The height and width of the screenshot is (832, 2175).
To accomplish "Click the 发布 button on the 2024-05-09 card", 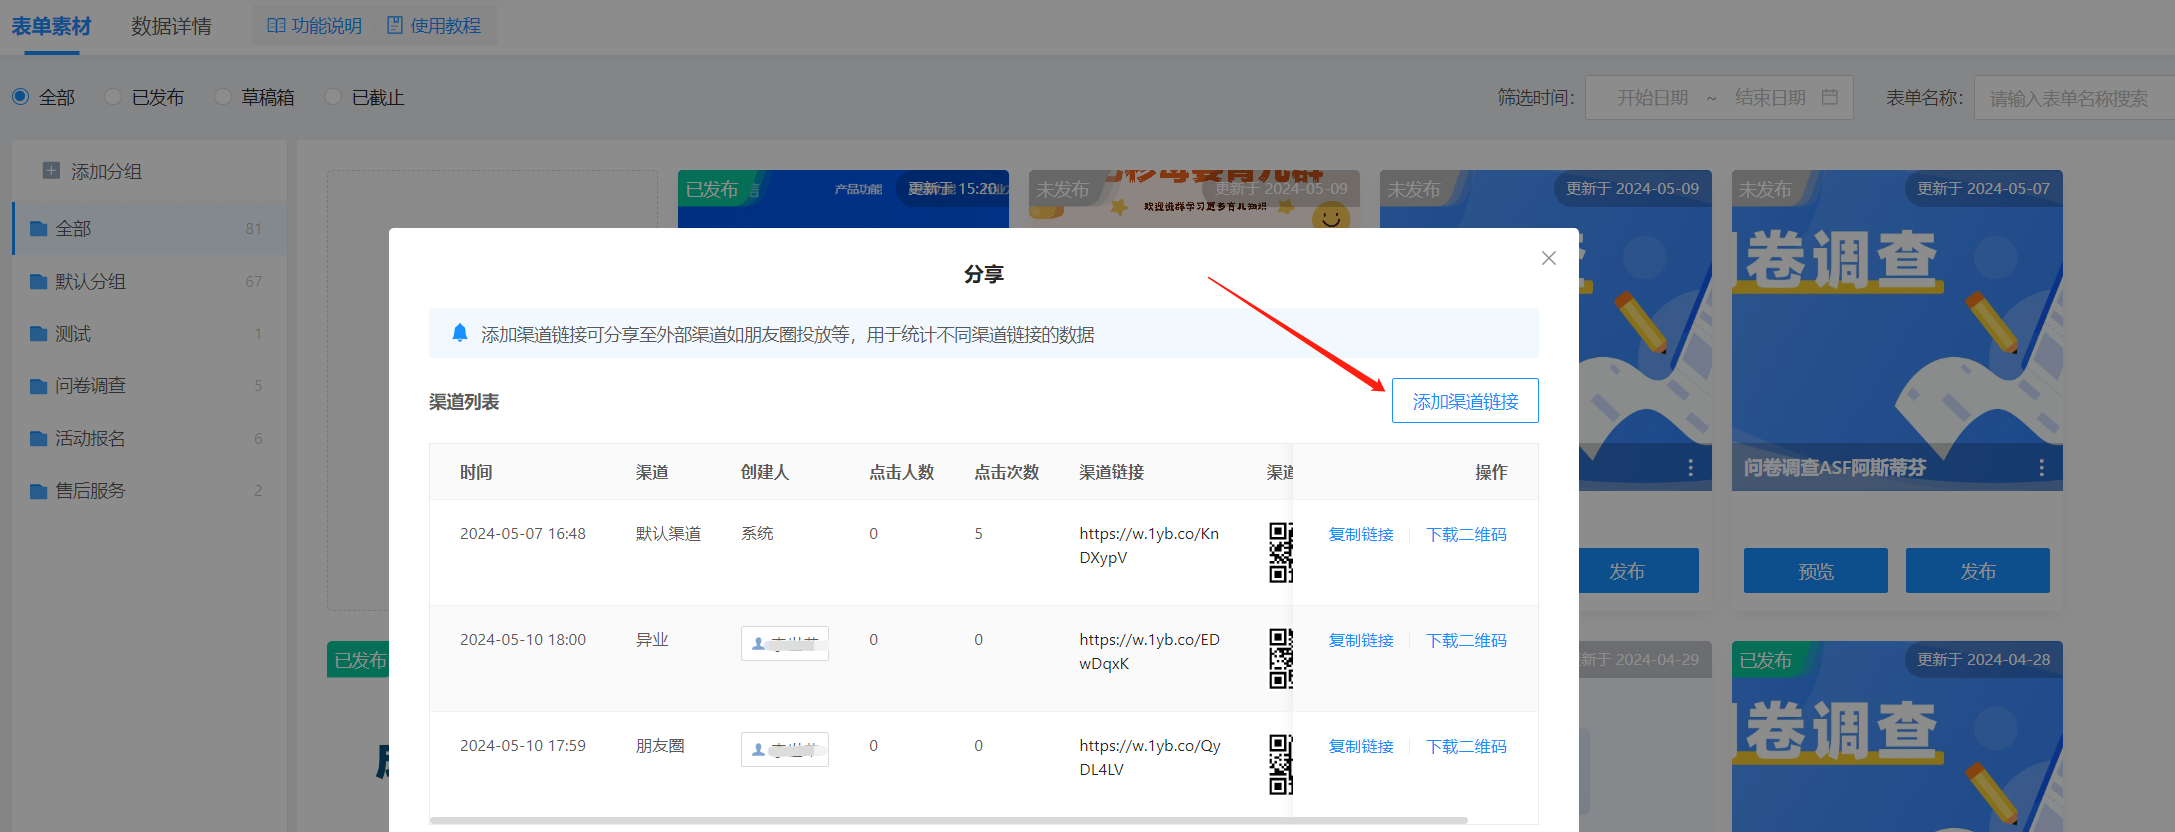I will pos(1639,571).
